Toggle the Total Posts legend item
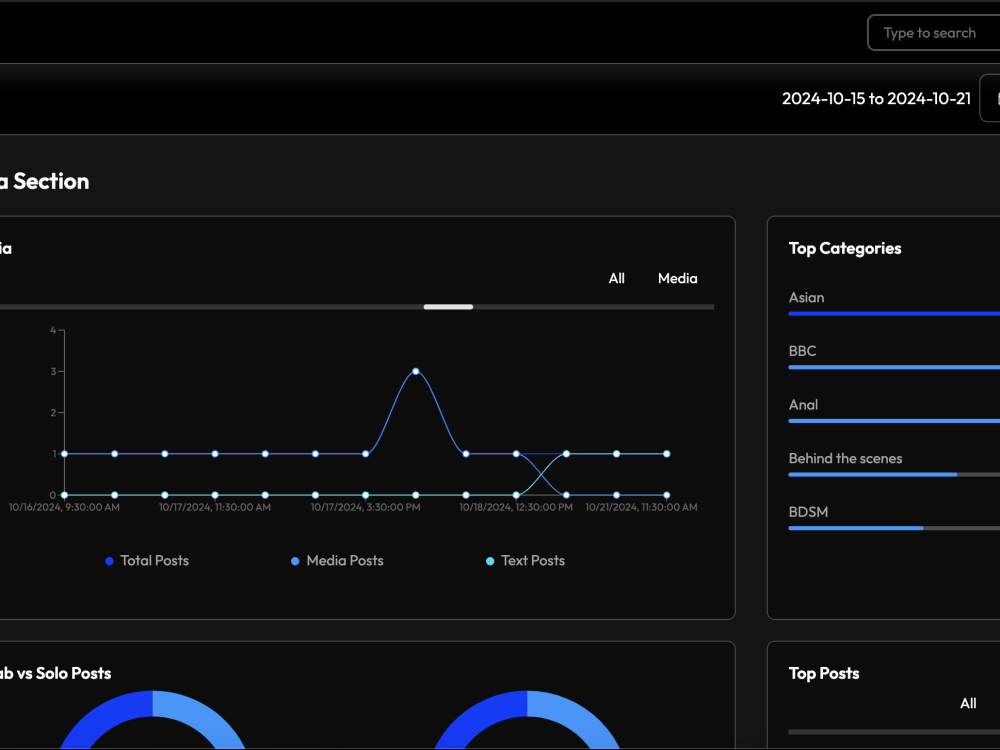1000x750 pixels. (x=147, y=561)
